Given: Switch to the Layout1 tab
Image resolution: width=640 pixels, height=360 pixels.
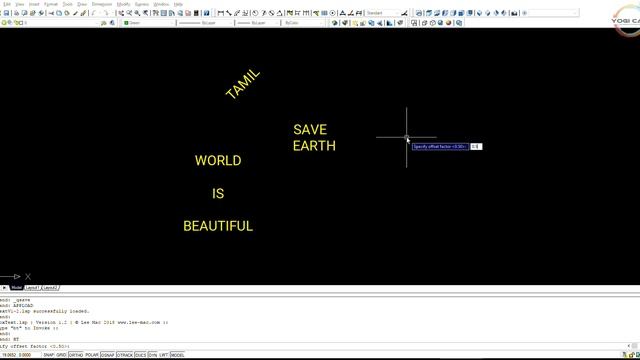Looking at the screenshot, I should click(32, 288).
